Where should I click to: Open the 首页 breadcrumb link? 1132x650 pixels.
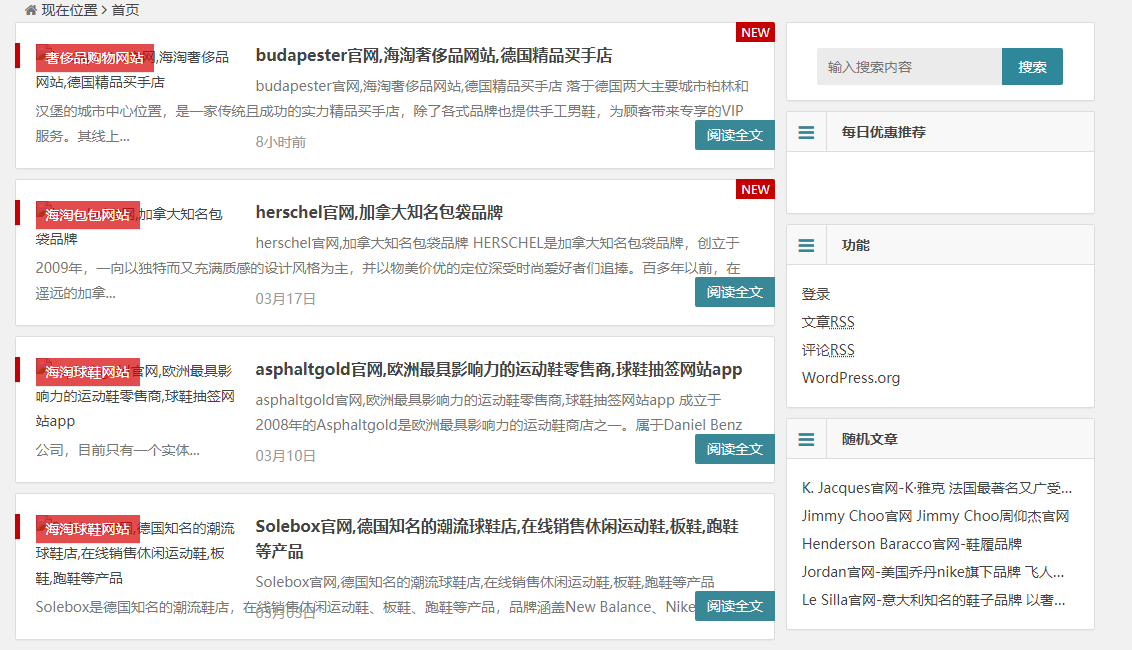click(x=126, y=10)
